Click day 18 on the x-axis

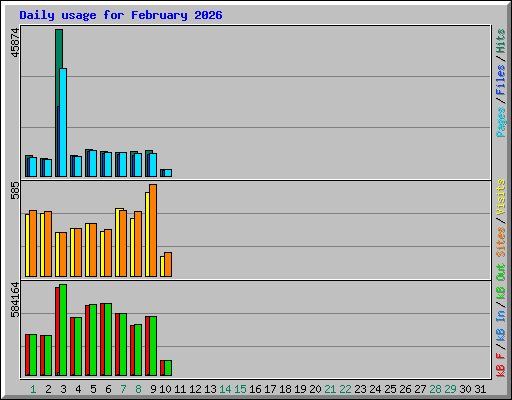[x=285, y=389]
